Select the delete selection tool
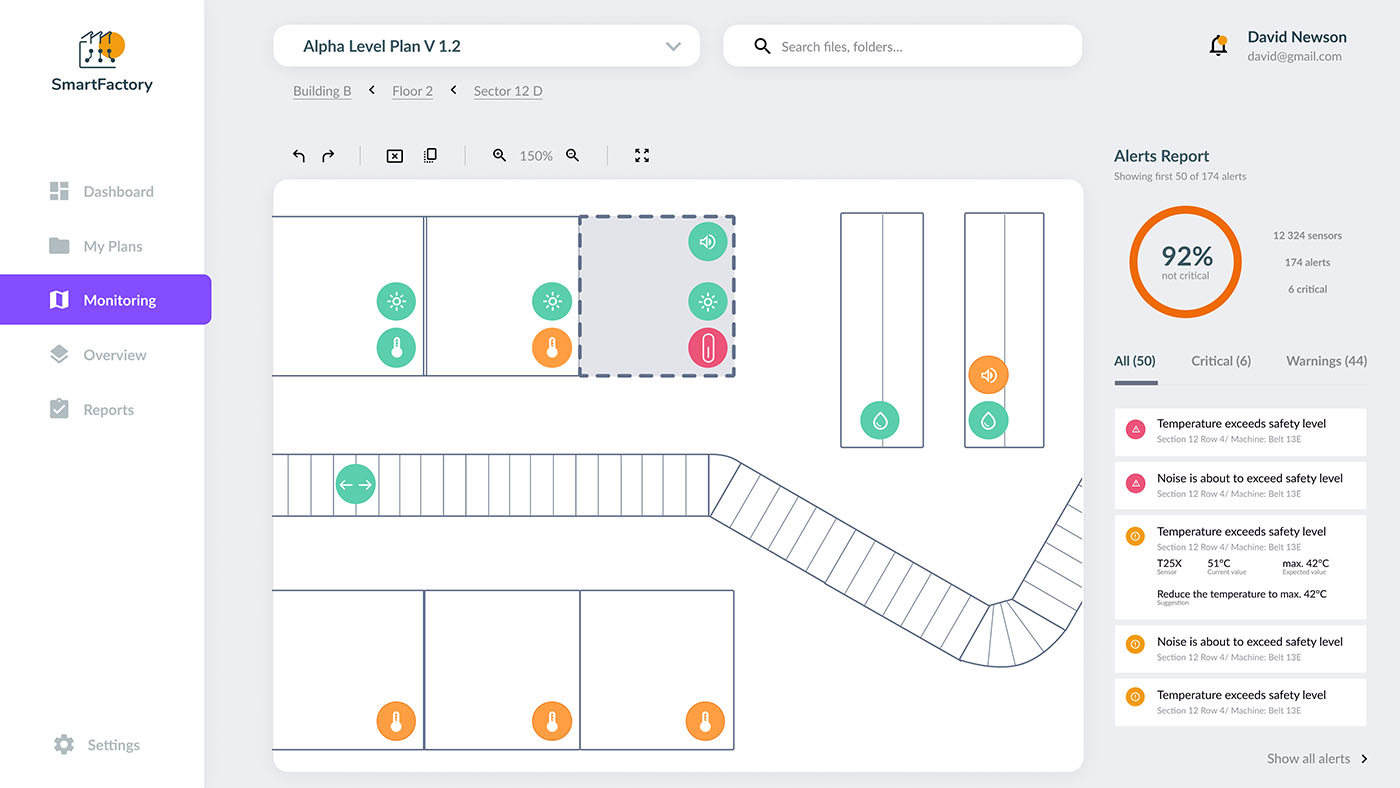Image resolution: width=1400 pixels, height=788 pixels. (x=394, y=156)
